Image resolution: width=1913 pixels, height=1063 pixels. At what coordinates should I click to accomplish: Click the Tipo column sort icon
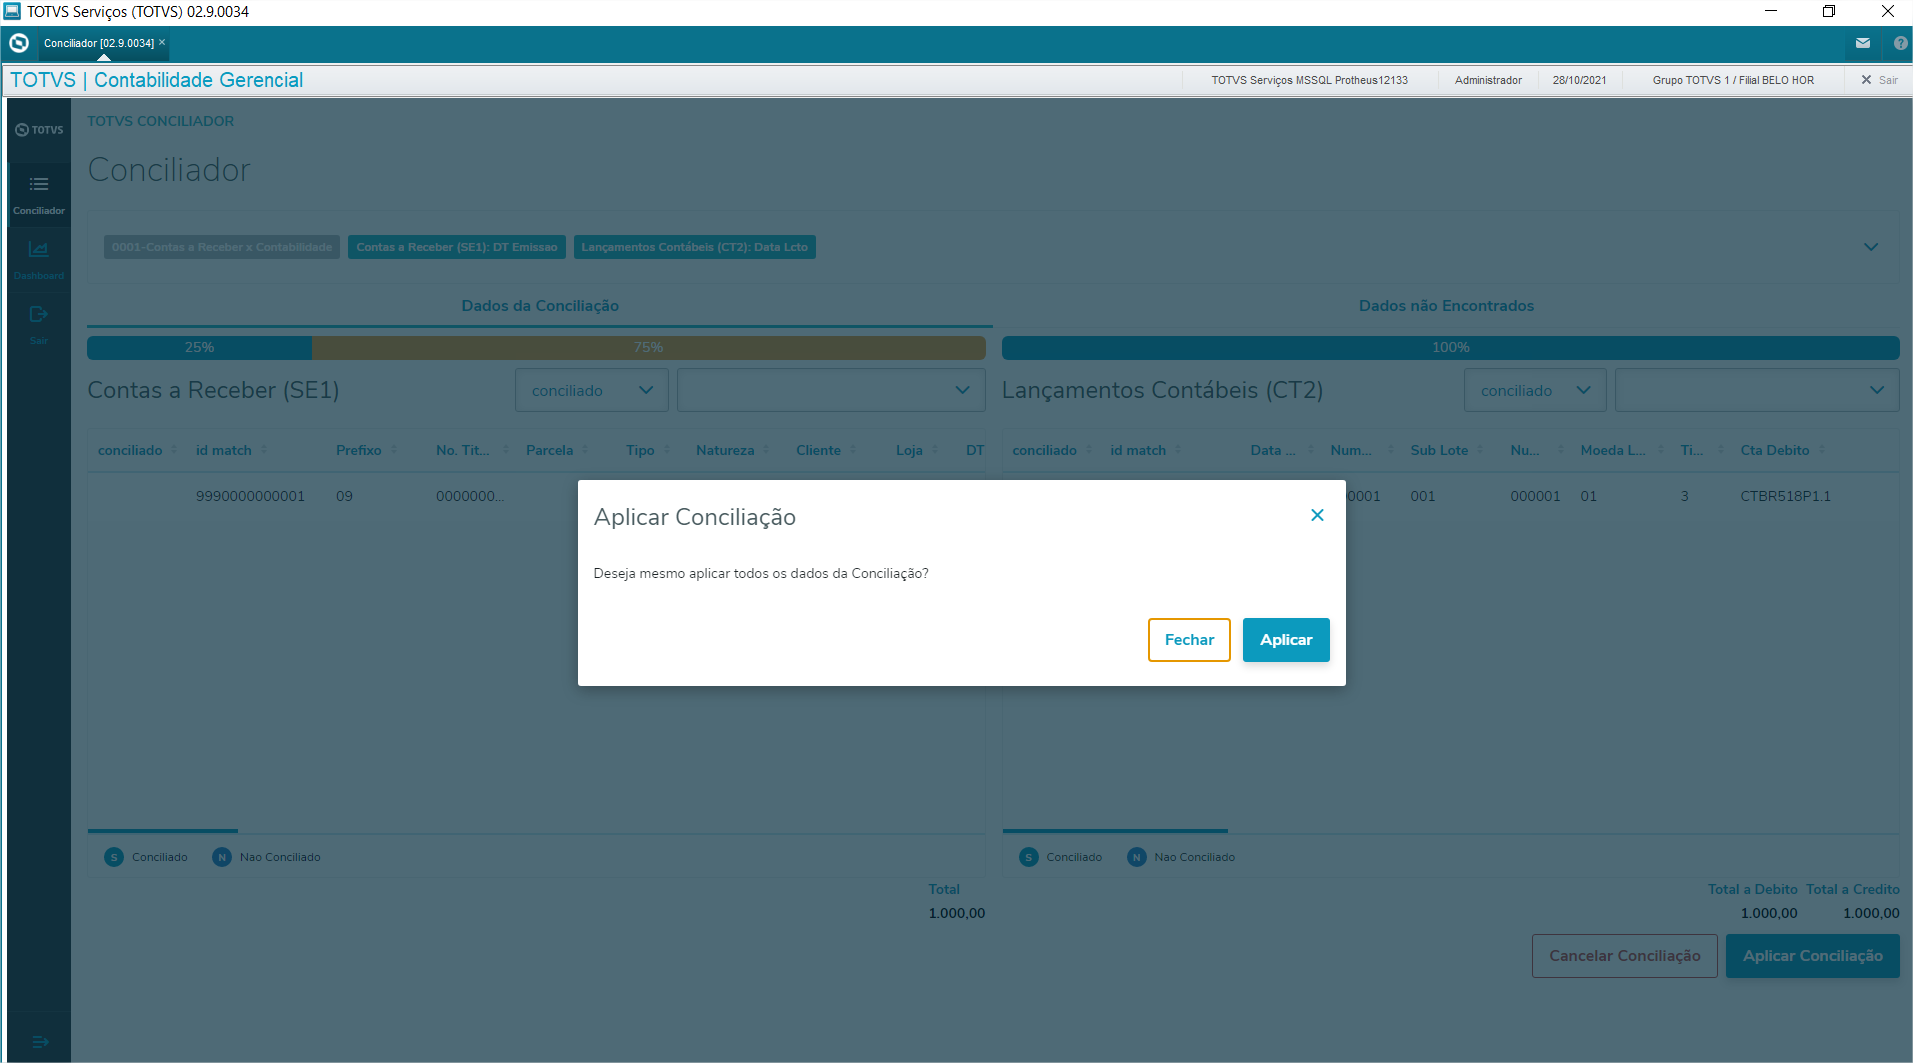pos(667,450)
